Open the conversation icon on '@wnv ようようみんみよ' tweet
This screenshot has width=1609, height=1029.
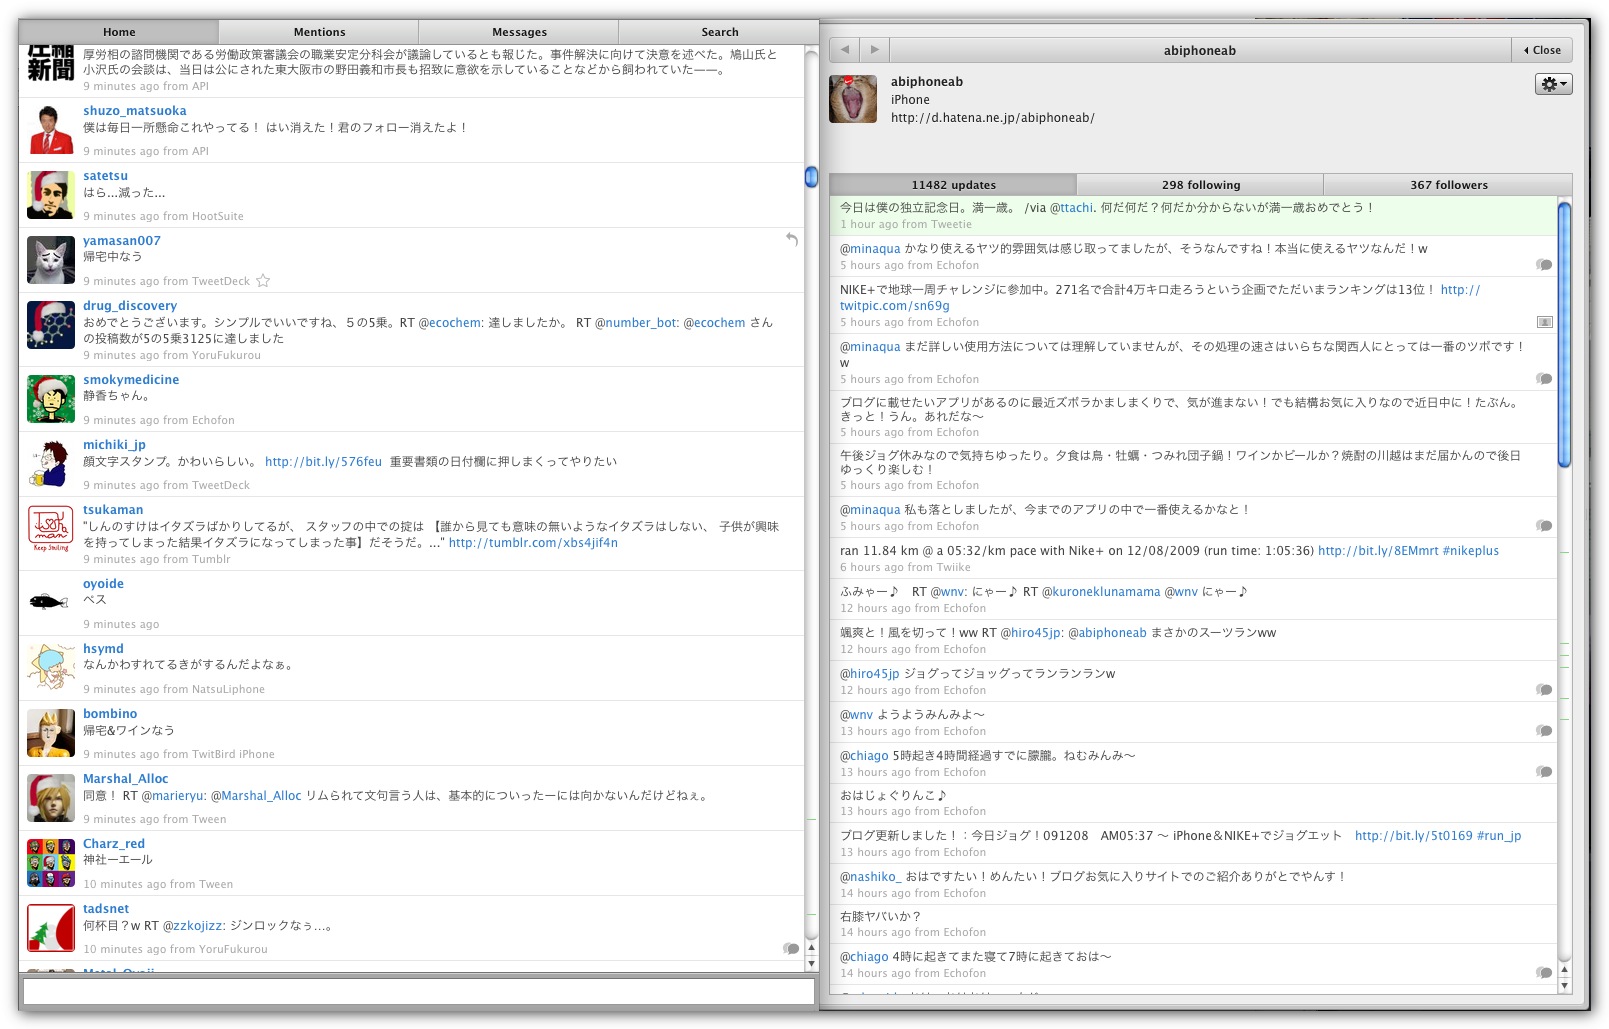tap(1544, 731)
